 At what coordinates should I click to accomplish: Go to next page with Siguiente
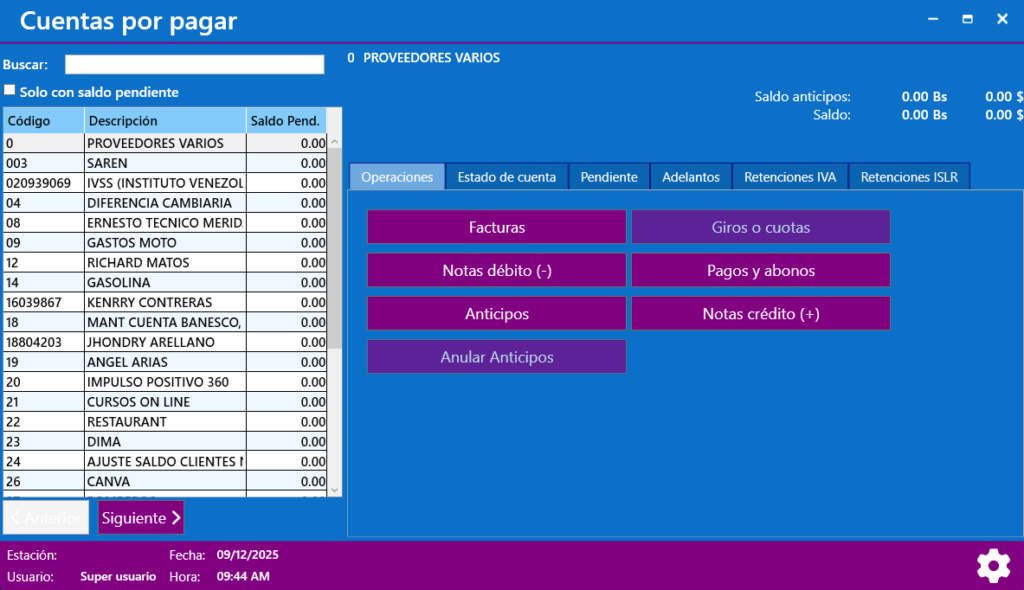click(141, 517)
